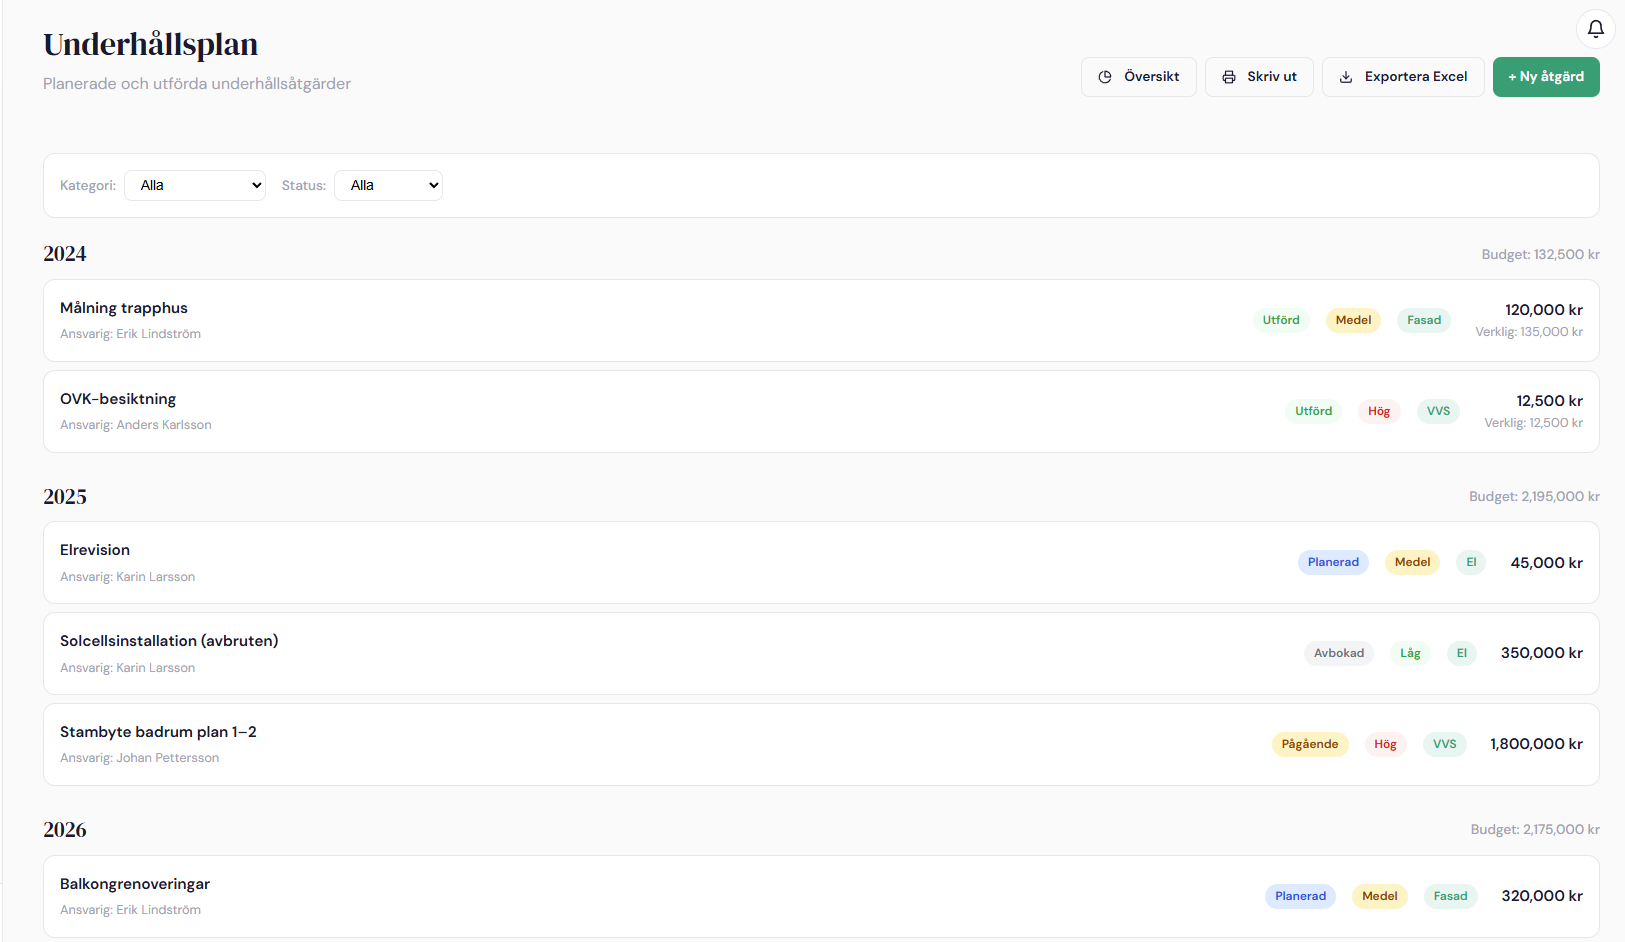The width and height of the screenshot is (1625, 942).
Task: Open the Målning trapphus maintenance item
Action: (124, 308)
